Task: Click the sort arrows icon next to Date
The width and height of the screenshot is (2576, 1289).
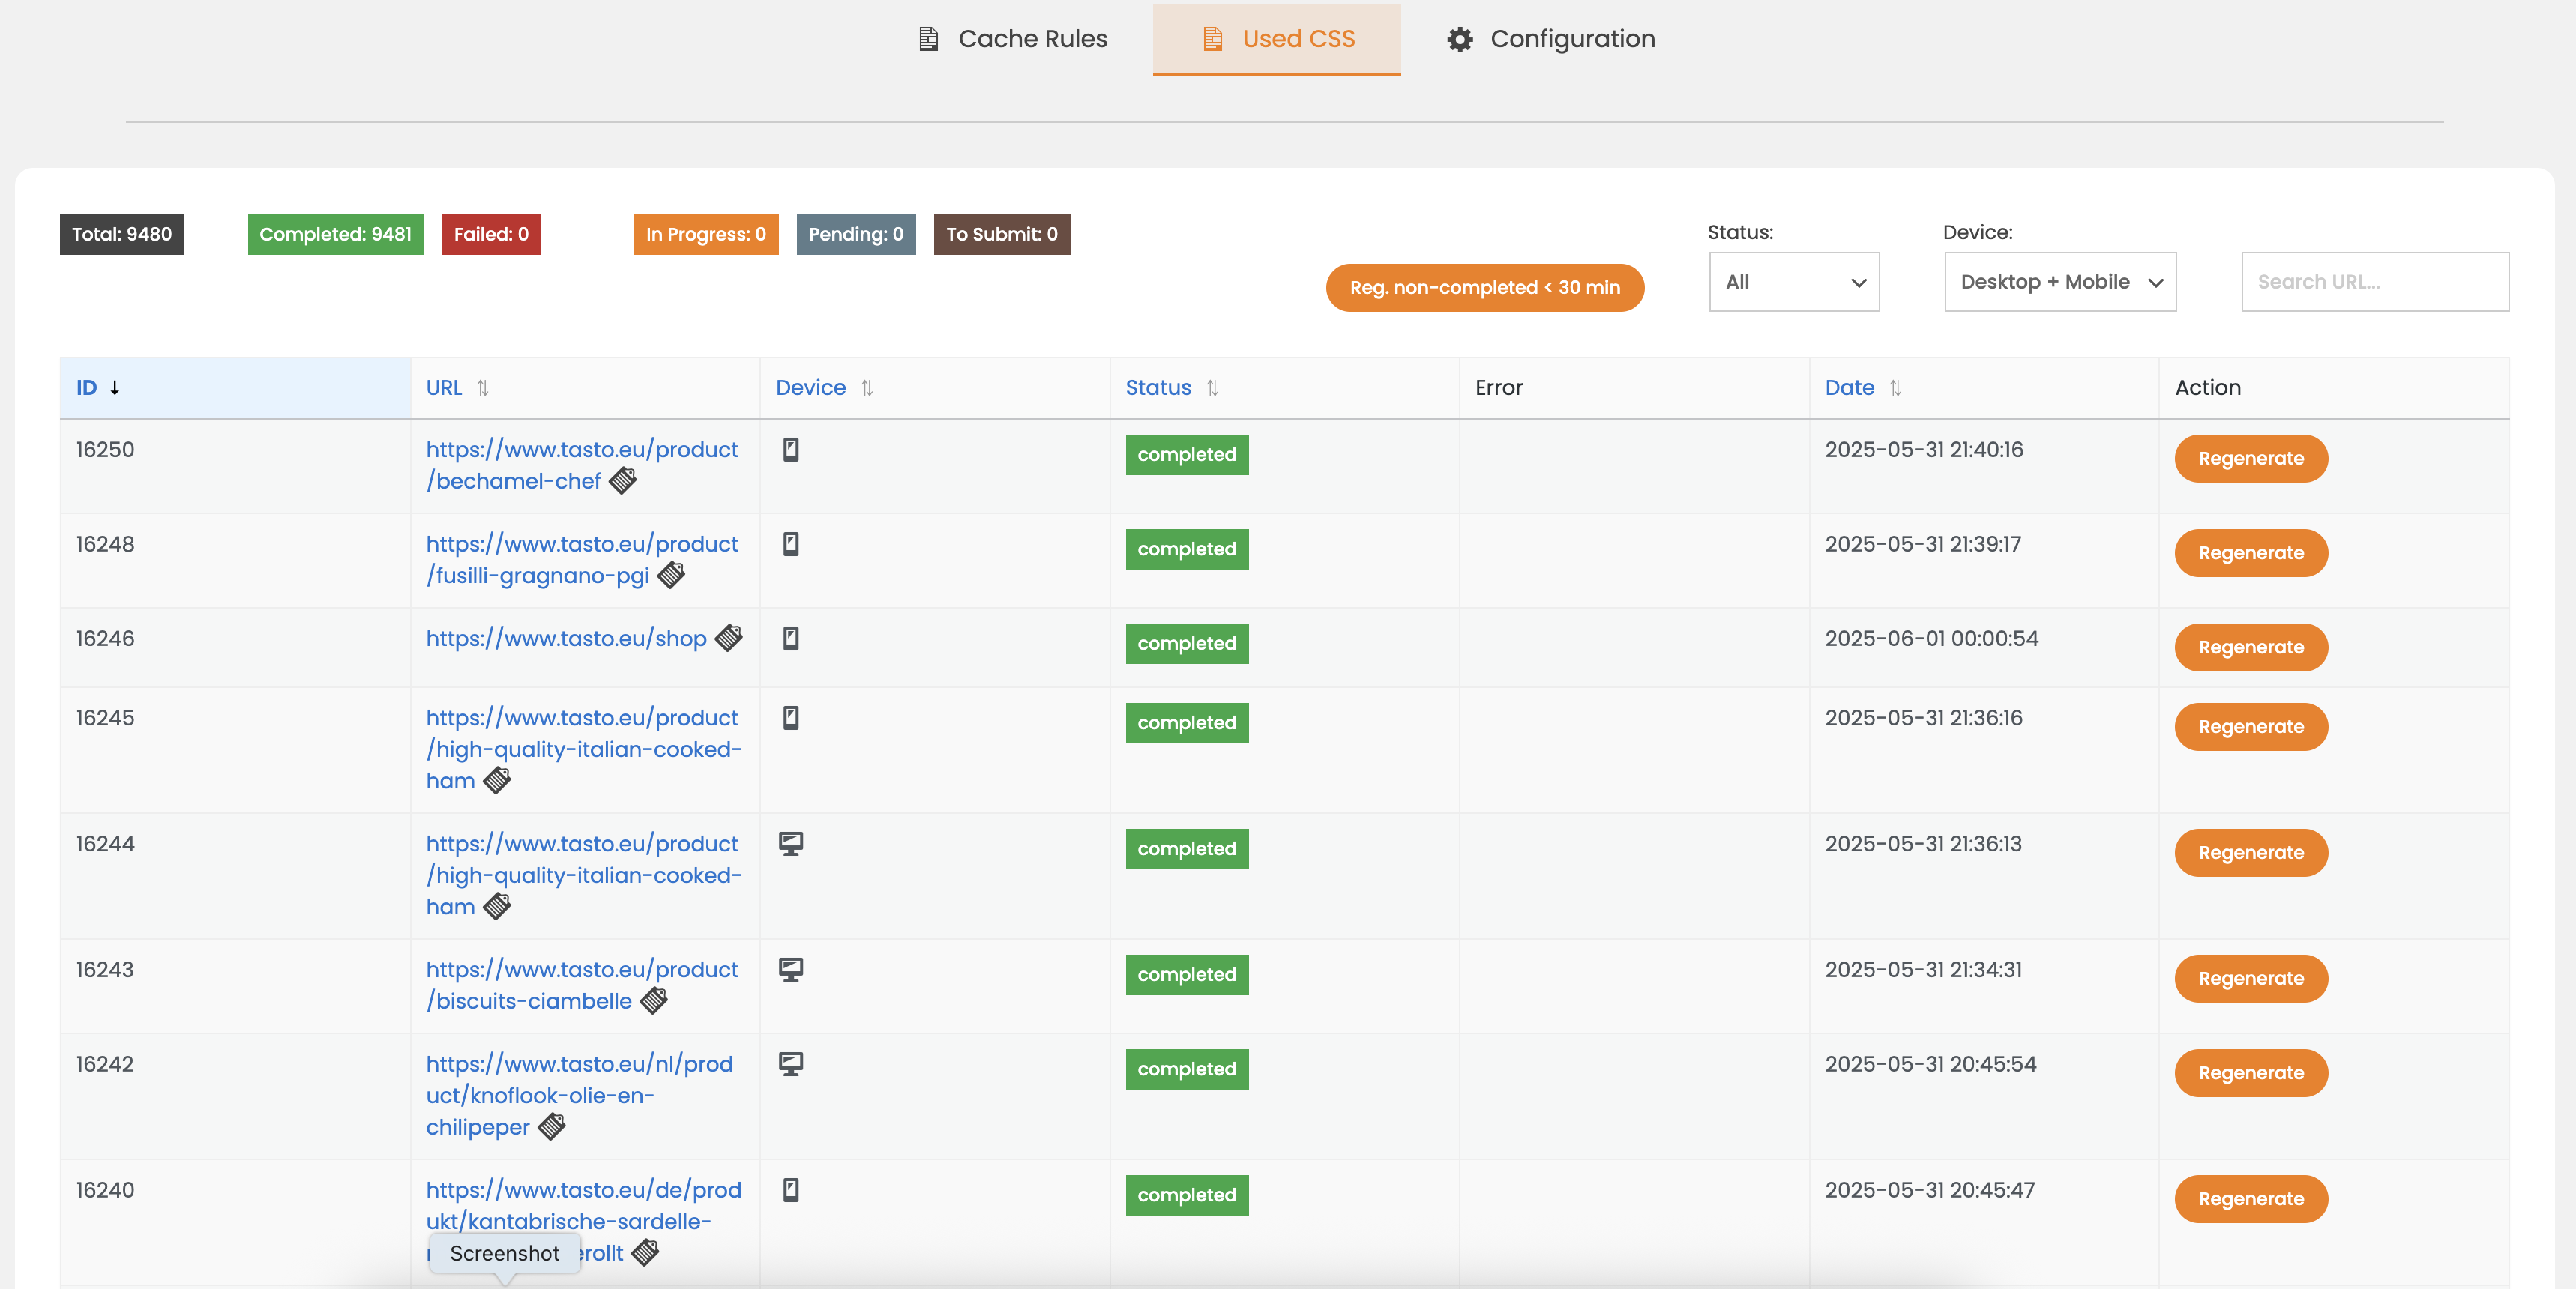Action: pyautogui.click(x=1895, y=388)
